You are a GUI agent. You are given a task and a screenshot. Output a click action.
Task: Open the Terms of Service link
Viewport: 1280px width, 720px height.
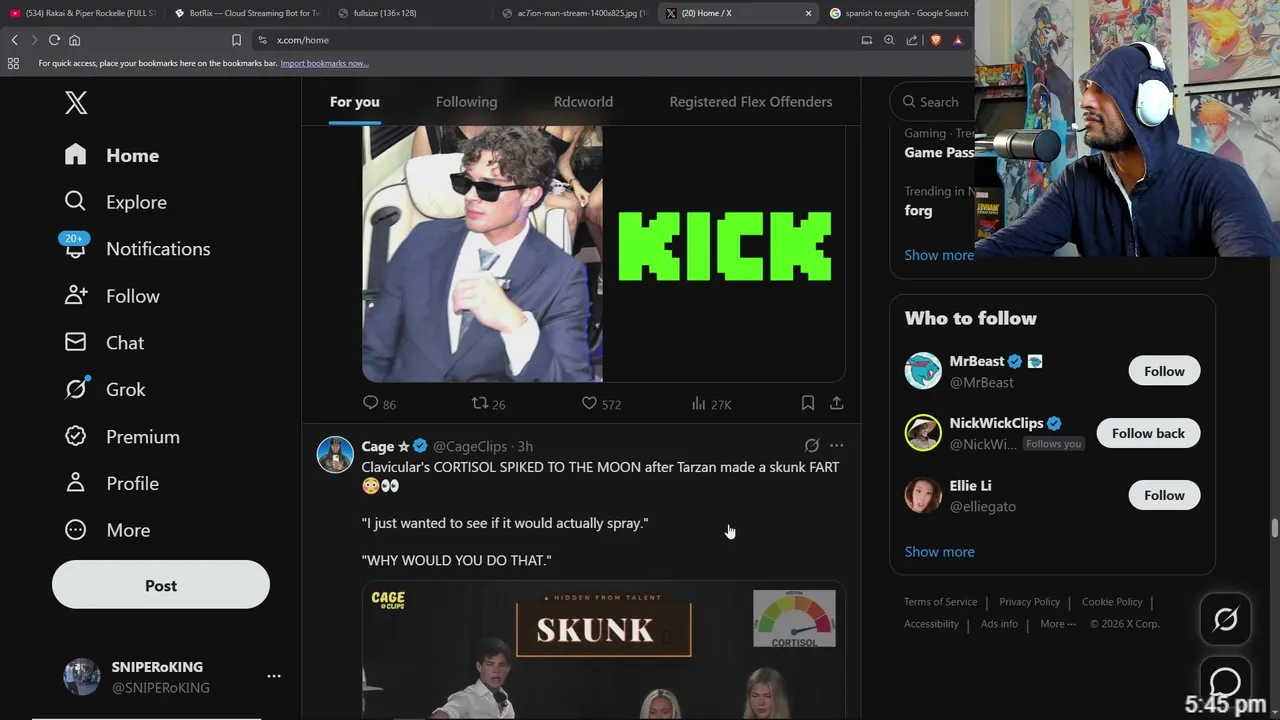[x=941, y=602]
